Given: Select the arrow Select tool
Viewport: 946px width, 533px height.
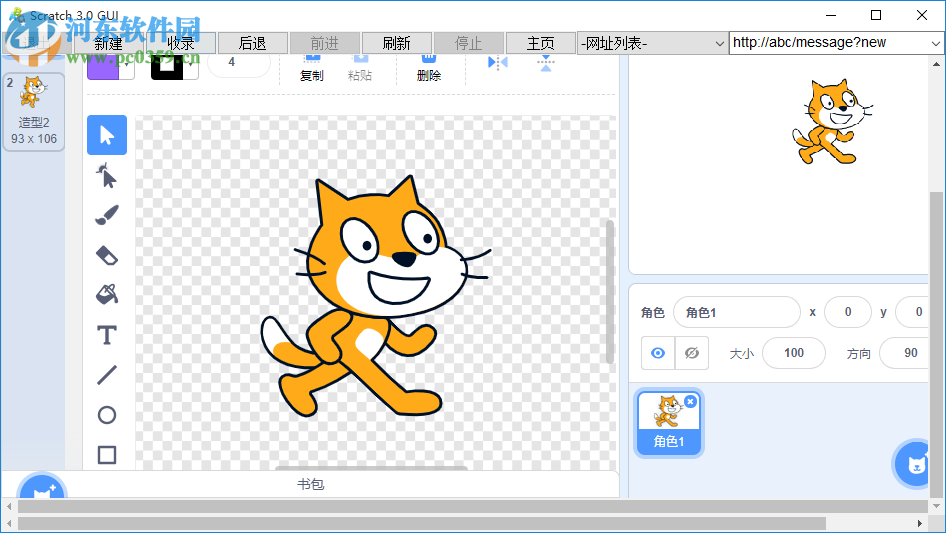Looking at the screenshot, I should [x=107, y=135].
